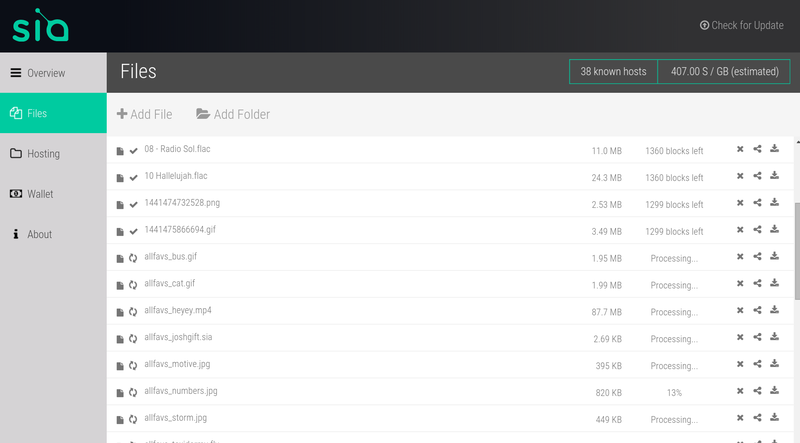Share allfavs_storm.jpg file
The height and width of the screenshot is (443, 800).
[x=757, y=418]
